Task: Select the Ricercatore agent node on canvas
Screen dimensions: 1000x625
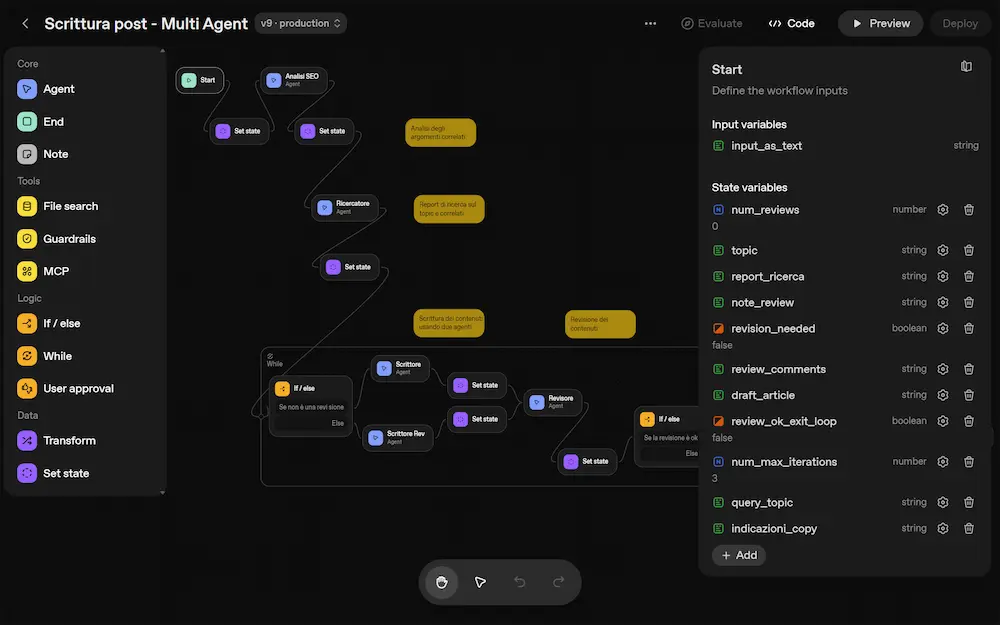Action: (x=344, y=207)
